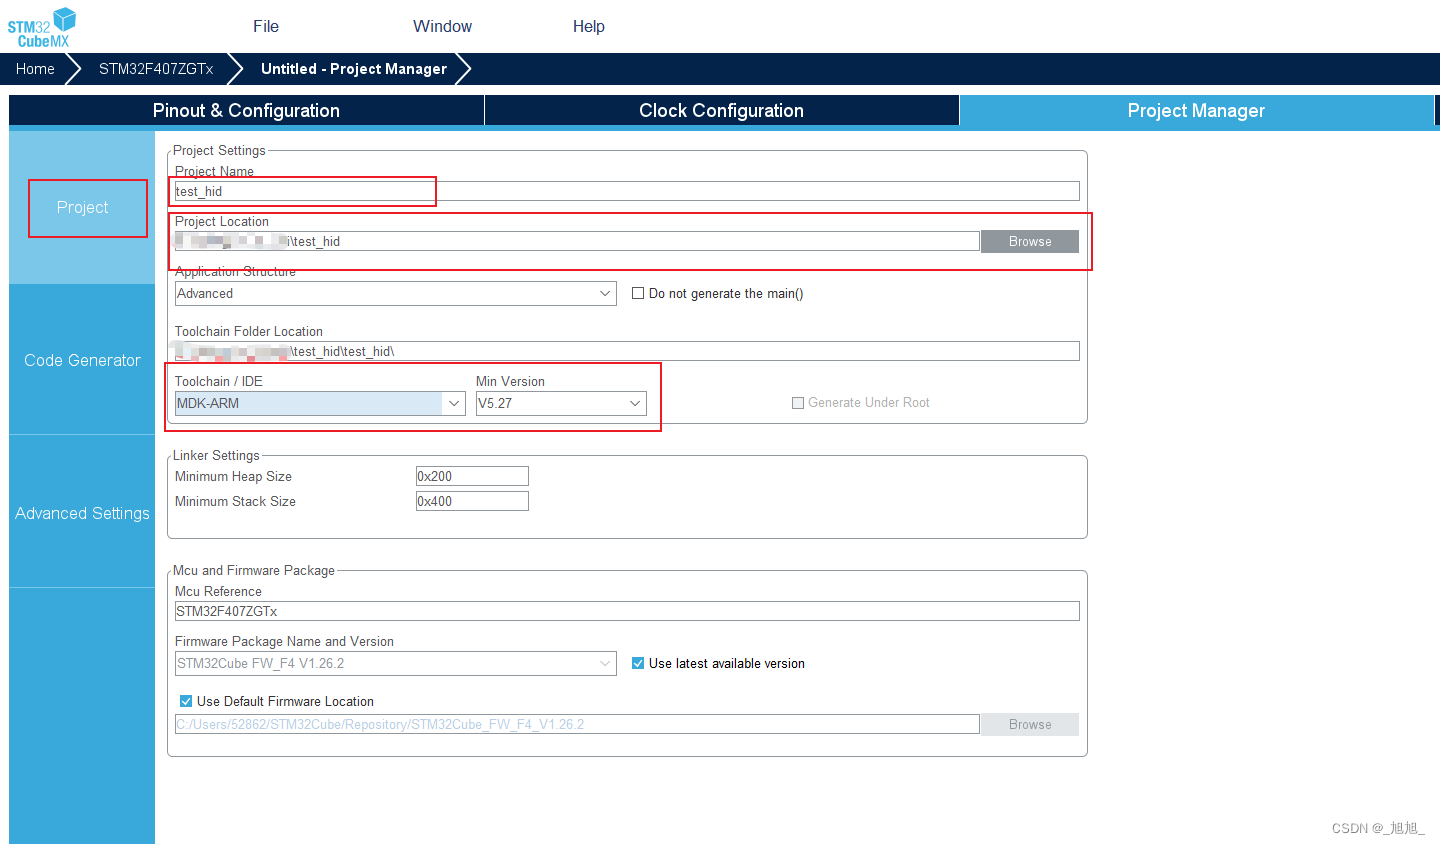Click the Minimum Stack Size field

(472, 501)
